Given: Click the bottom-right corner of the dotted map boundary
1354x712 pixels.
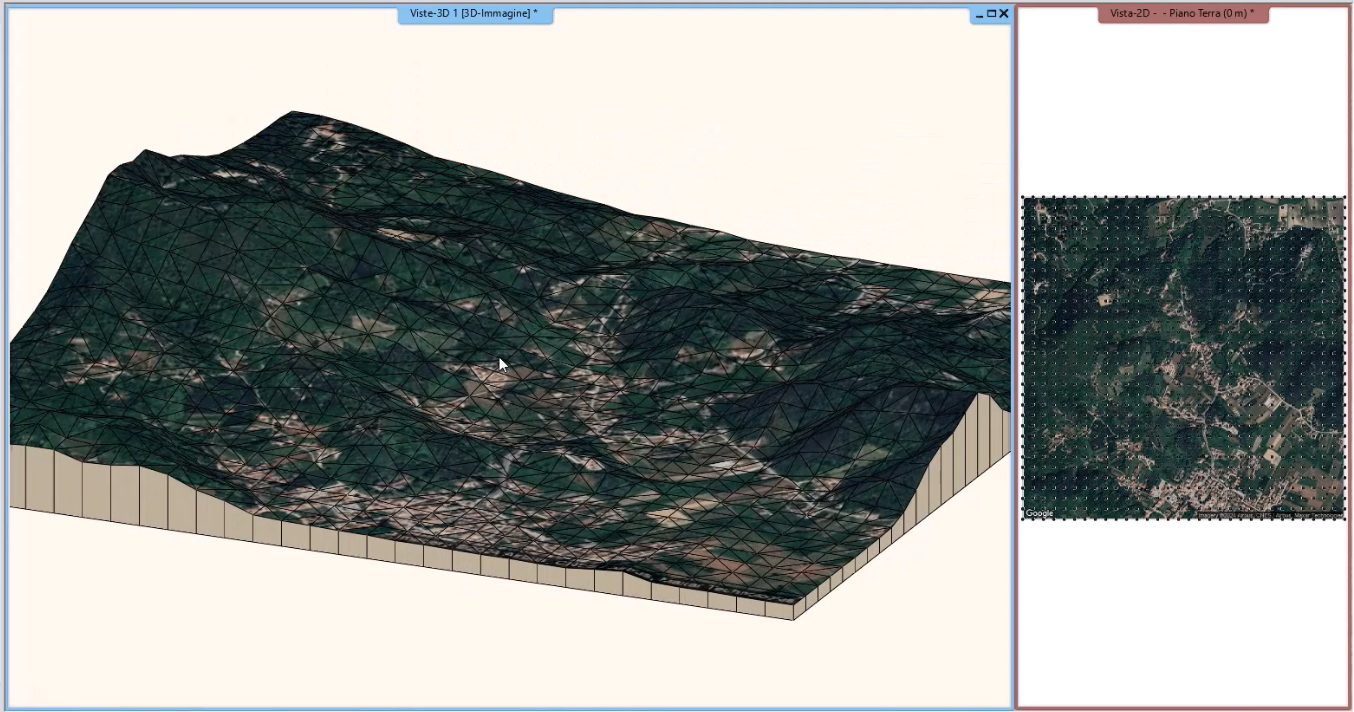Looking at the screenshot, I should pos(1344,518).
